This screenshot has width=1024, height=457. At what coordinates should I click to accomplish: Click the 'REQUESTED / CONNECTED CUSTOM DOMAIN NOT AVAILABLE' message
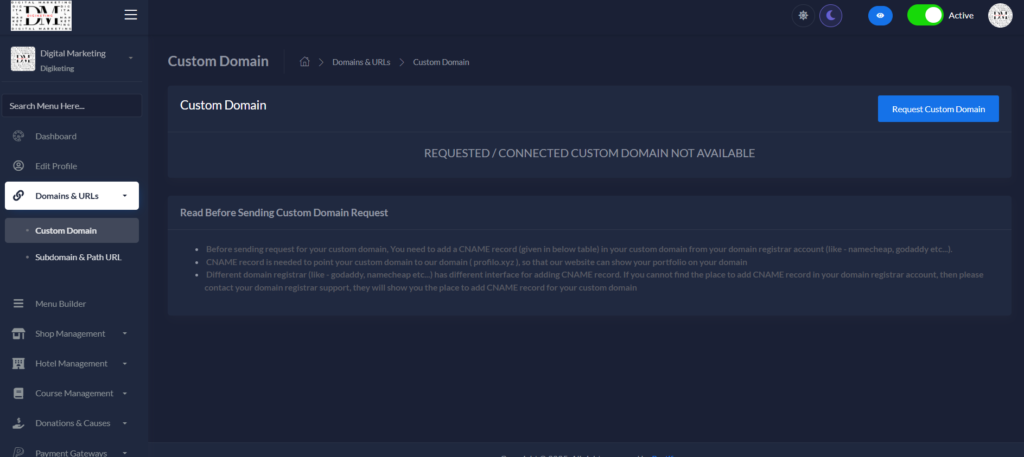pos(589,153)
